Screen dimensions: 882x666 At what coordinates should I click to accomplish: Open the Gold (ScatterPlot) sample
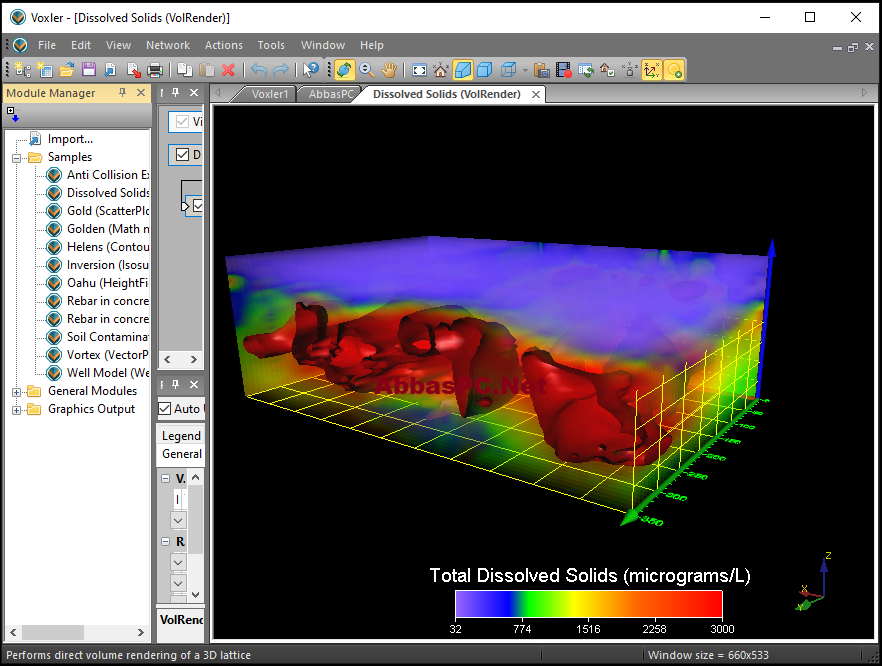click(x=107, y=211)
